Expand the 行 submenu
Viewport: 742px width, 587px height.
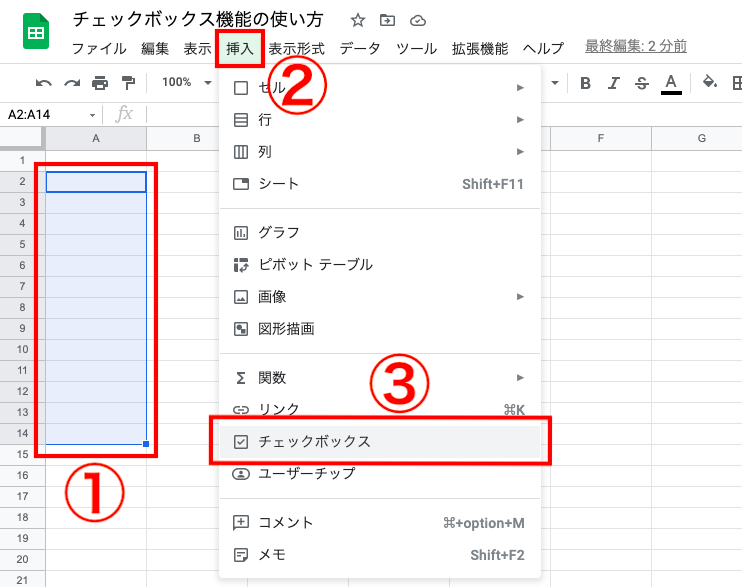point(380,120)
